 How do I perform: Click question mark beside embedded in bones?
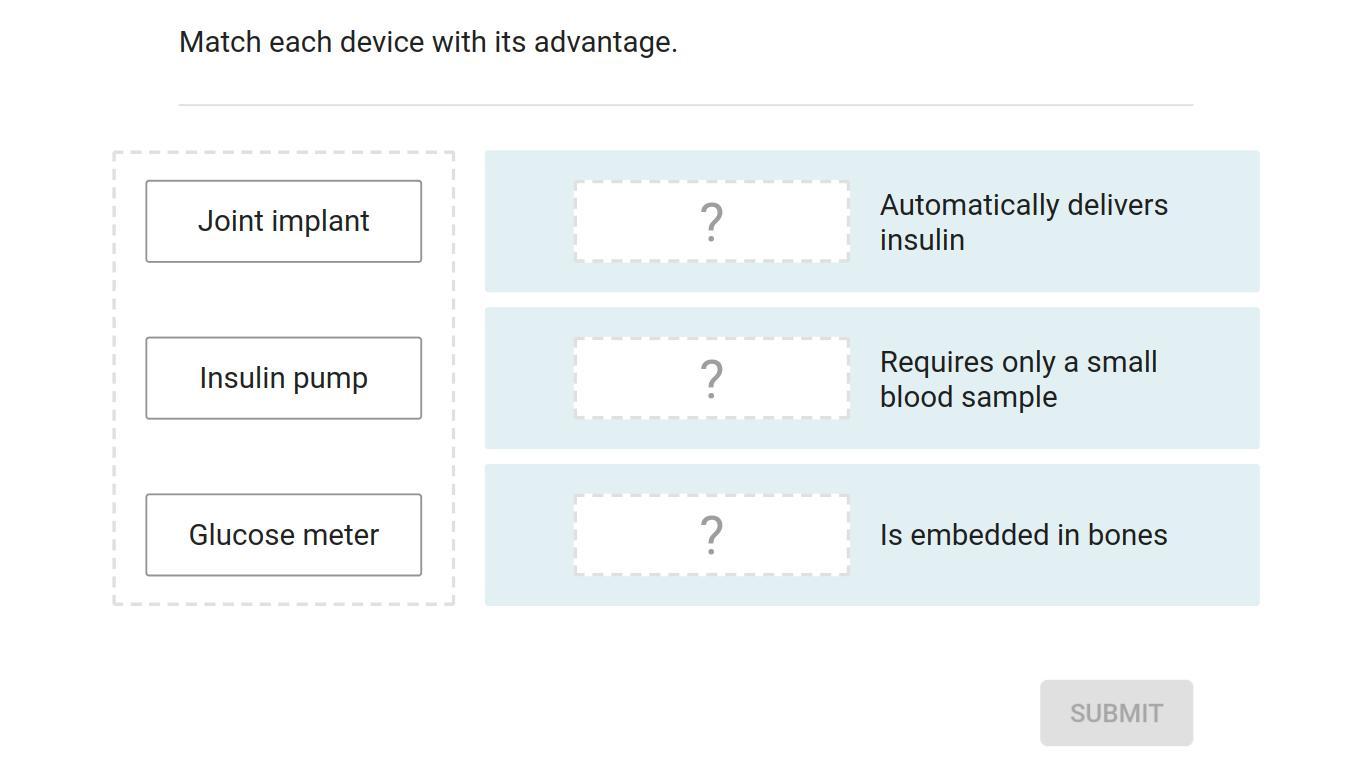point(711,535)
